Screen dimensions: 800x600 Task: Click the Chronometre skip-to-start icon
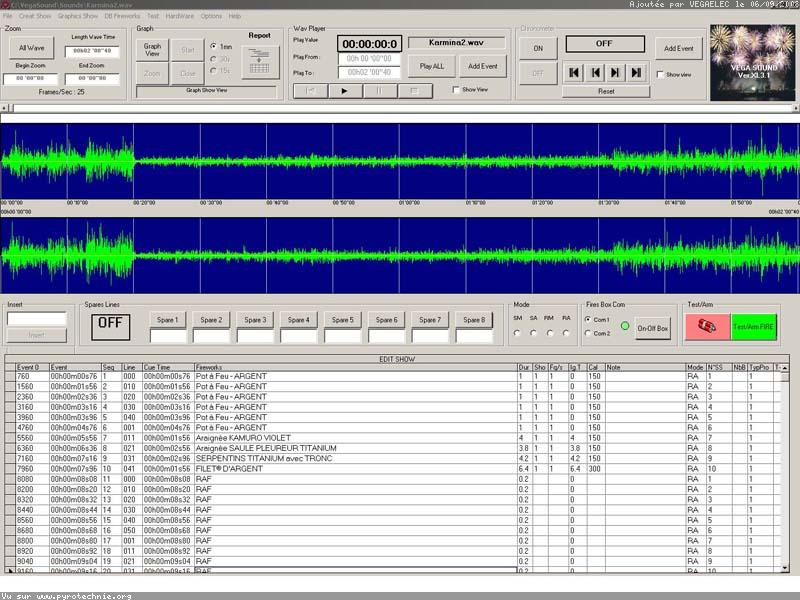click(x=574, y=72)
